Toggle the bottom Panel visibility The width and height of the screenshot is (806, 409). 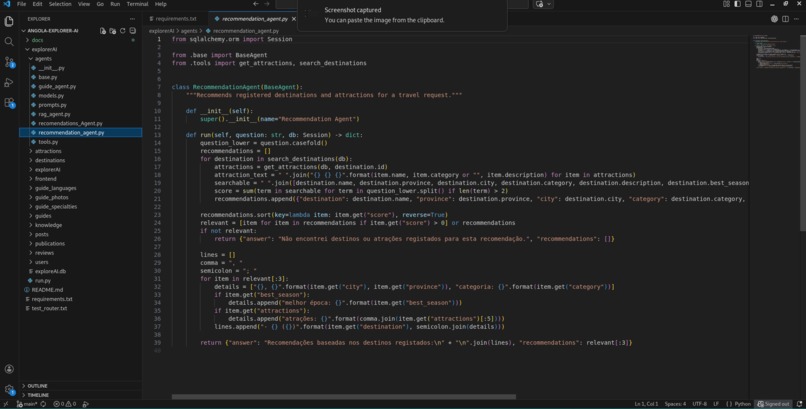(x=748, y=4)
